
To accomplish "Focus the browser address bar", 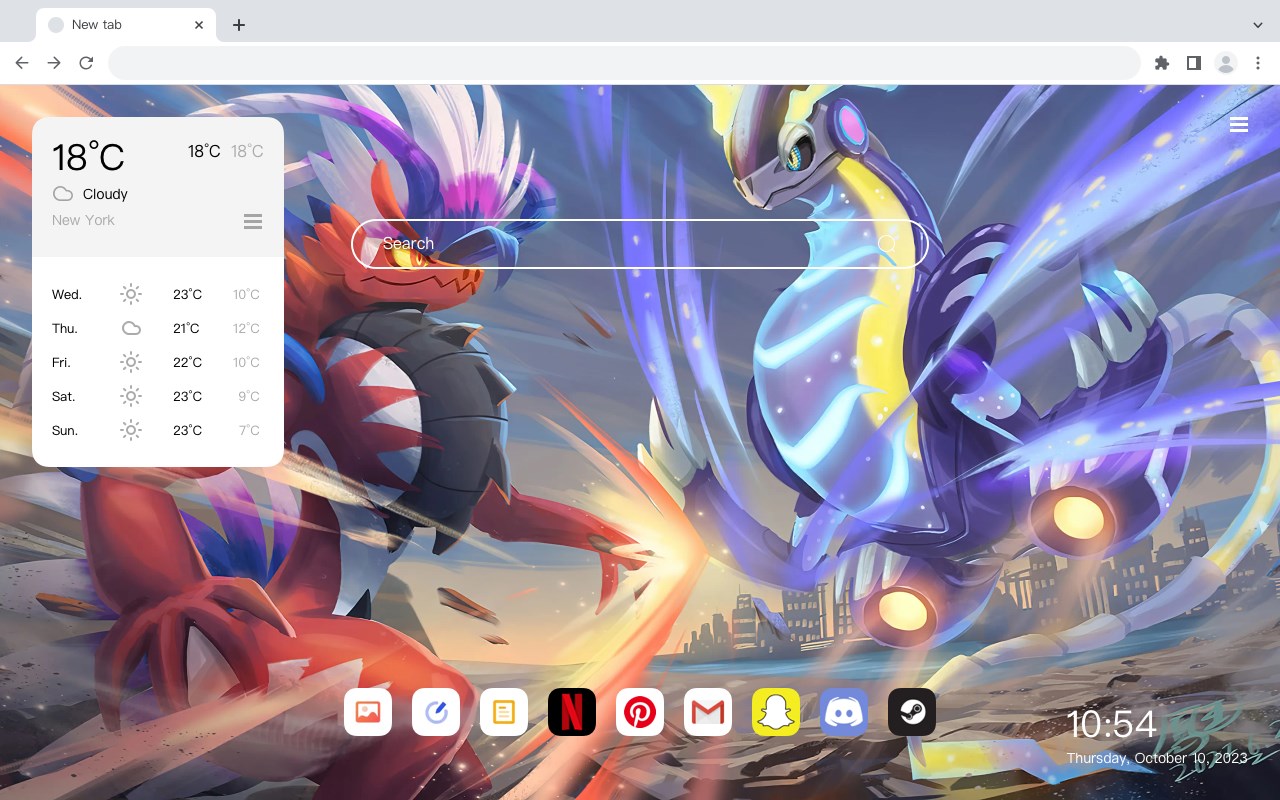I will [624, 63].
